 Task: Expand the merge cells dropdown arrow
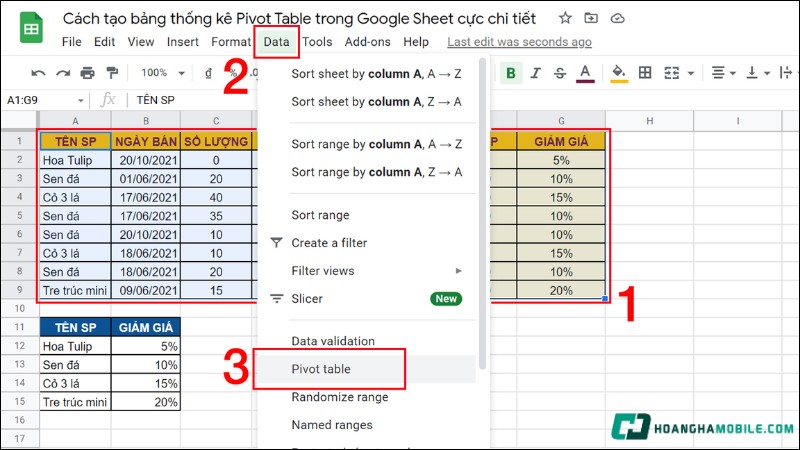[691, 73]
